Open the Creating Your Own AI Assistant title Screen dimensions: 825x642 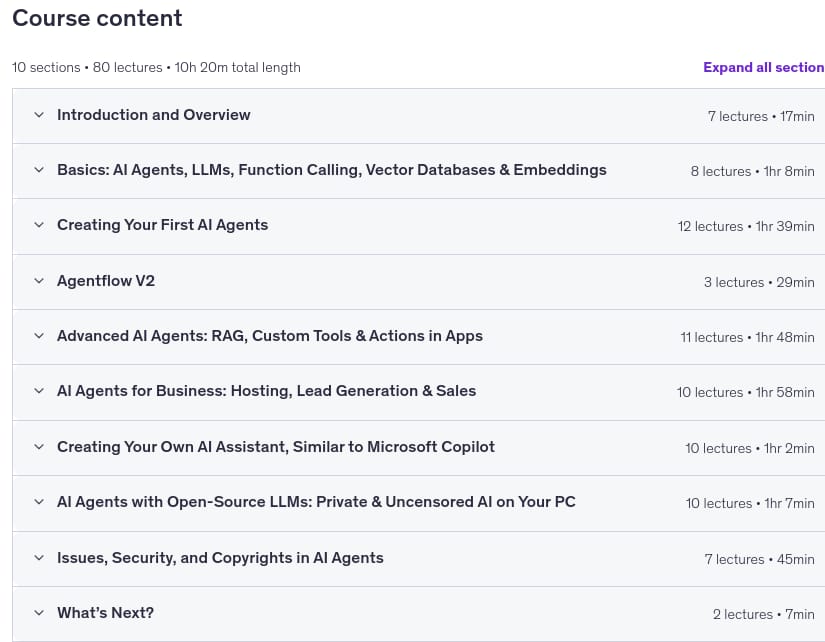coord(276,447)
